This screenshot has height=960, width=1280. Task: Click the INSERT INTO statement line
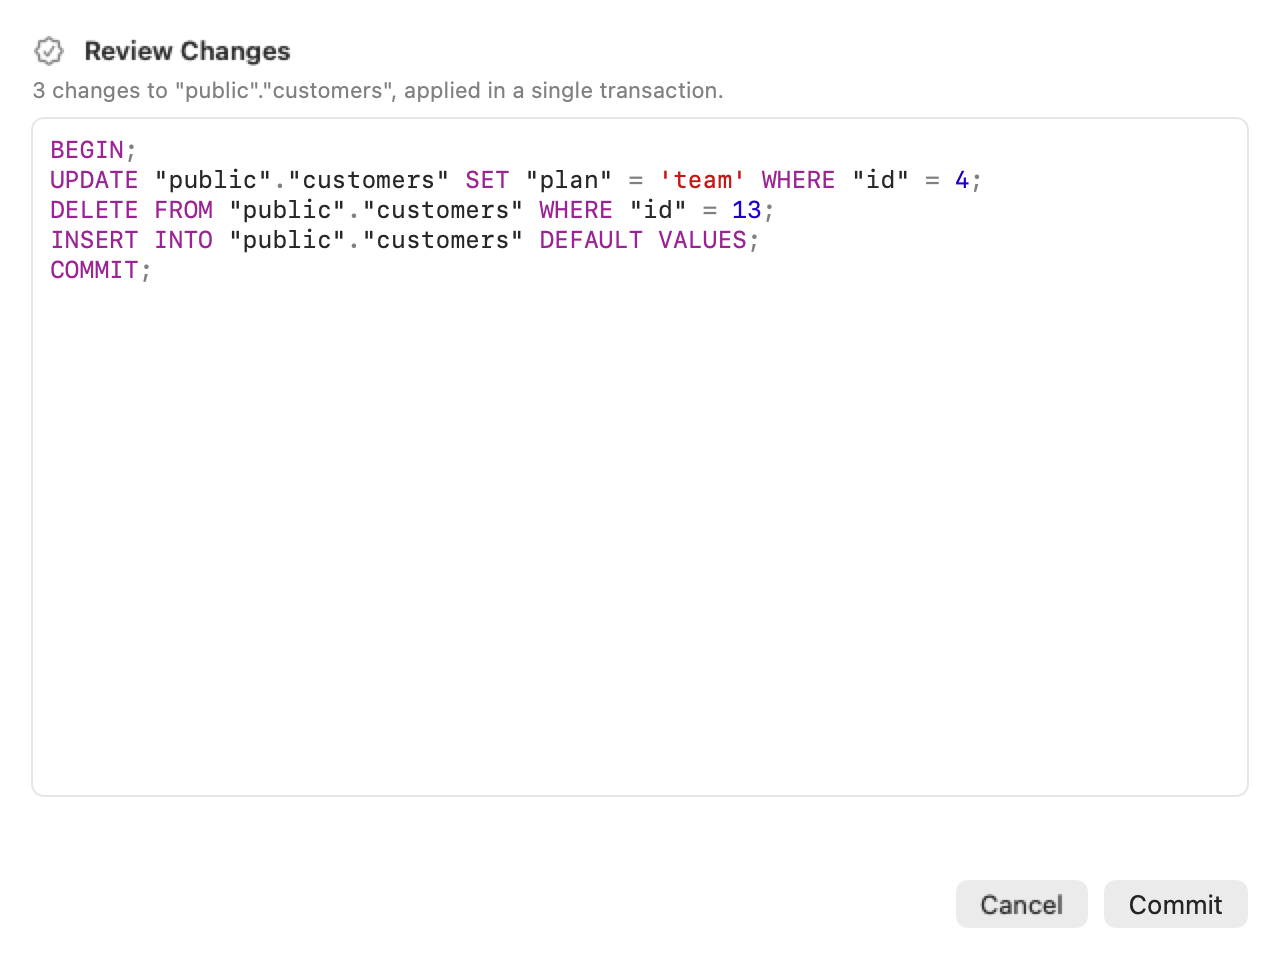coord(405,240)
